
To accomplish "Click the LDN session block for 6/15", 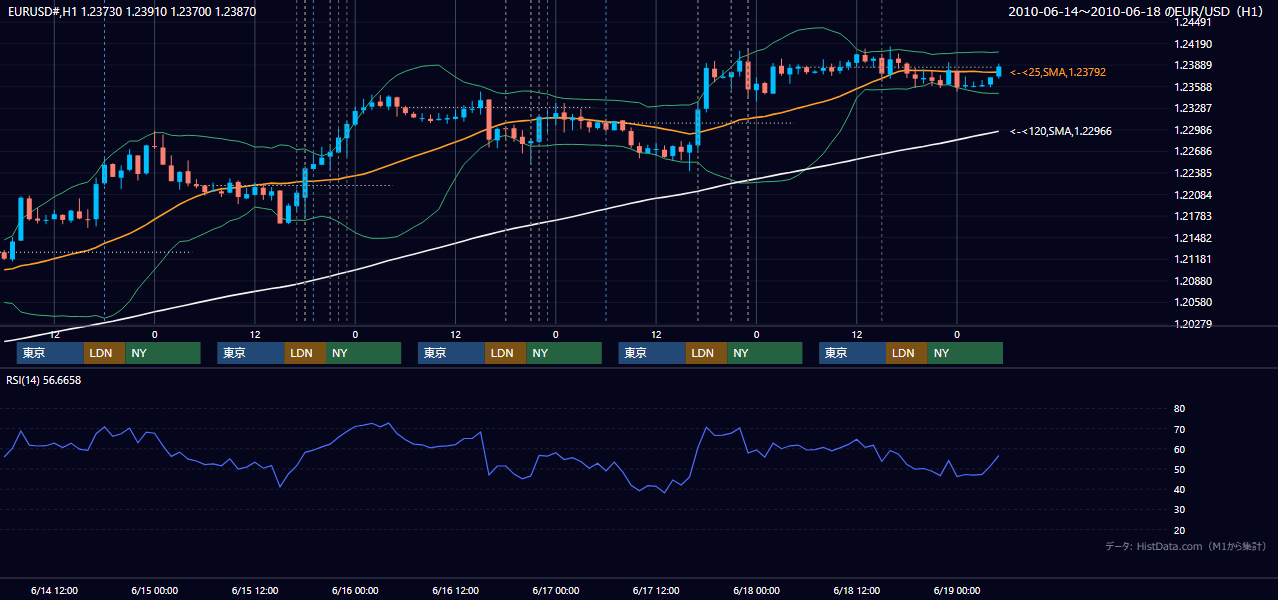I will 304,353.
